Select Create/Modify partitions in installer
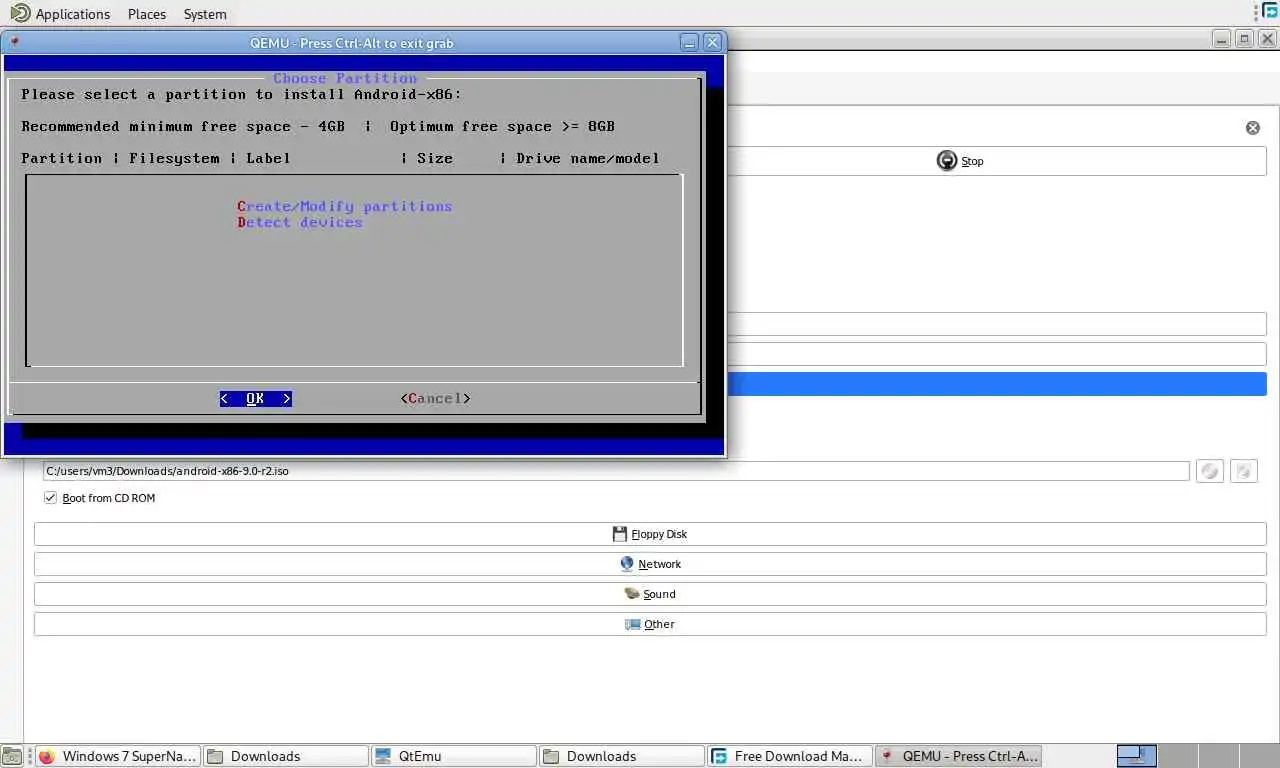Viewport: 1280px width, 768px height. pos(345,206)
